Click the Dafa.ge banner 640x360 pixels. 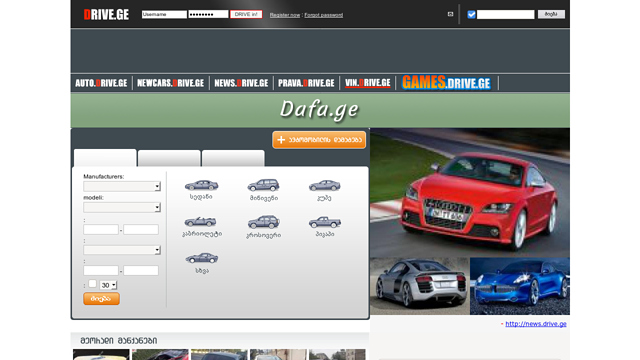[x=320, y=110]
